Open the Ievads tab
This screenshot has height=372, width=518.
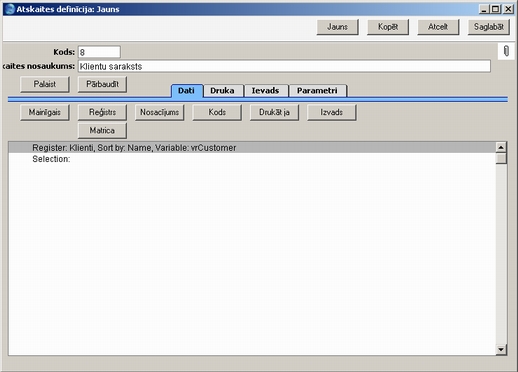coord(266,91)
